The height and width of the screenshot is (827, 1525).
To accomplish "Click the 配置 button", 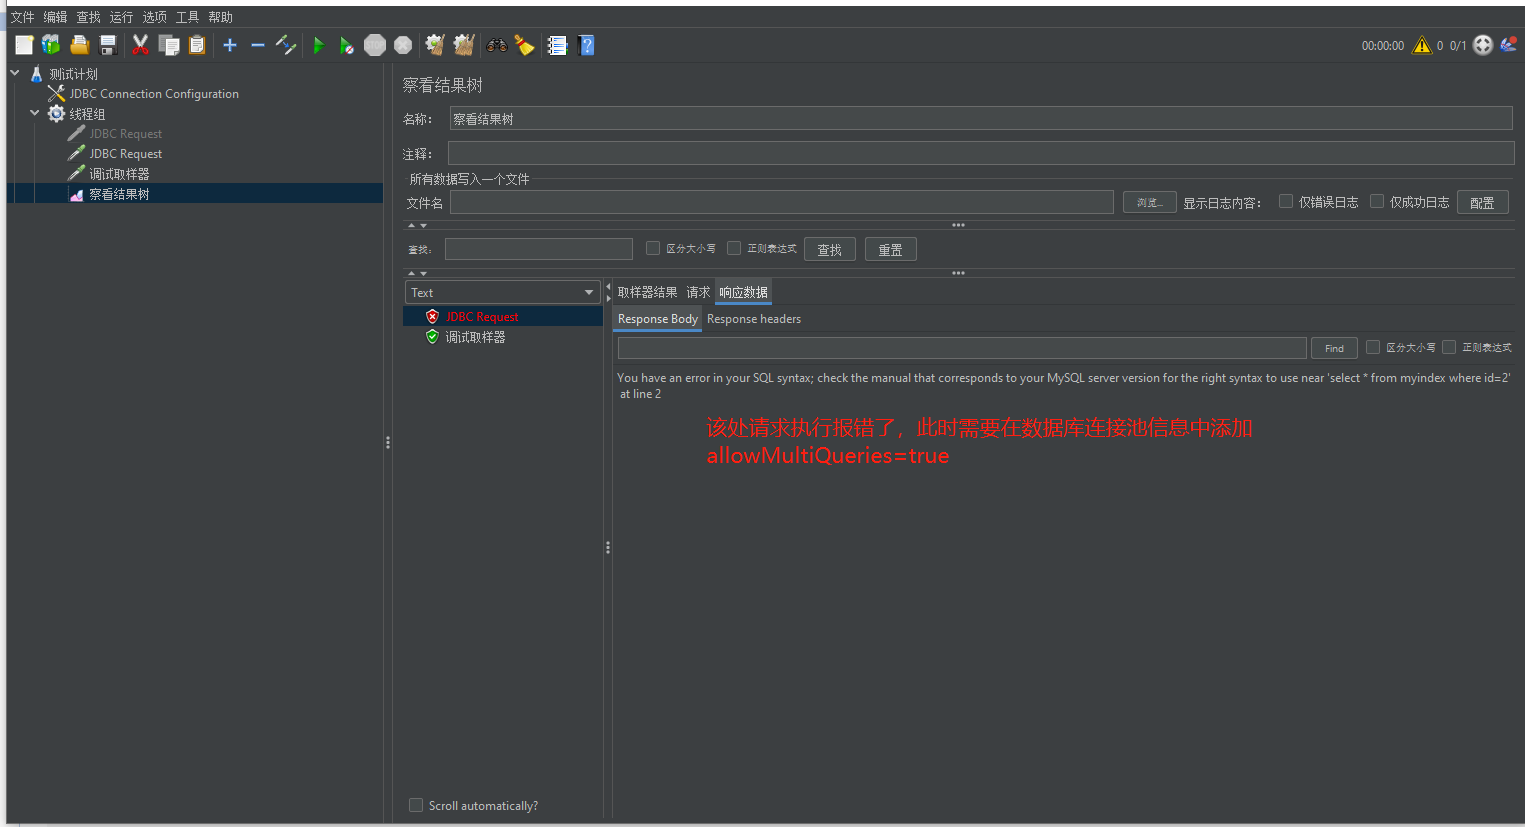I will [x=1482, y=202].
